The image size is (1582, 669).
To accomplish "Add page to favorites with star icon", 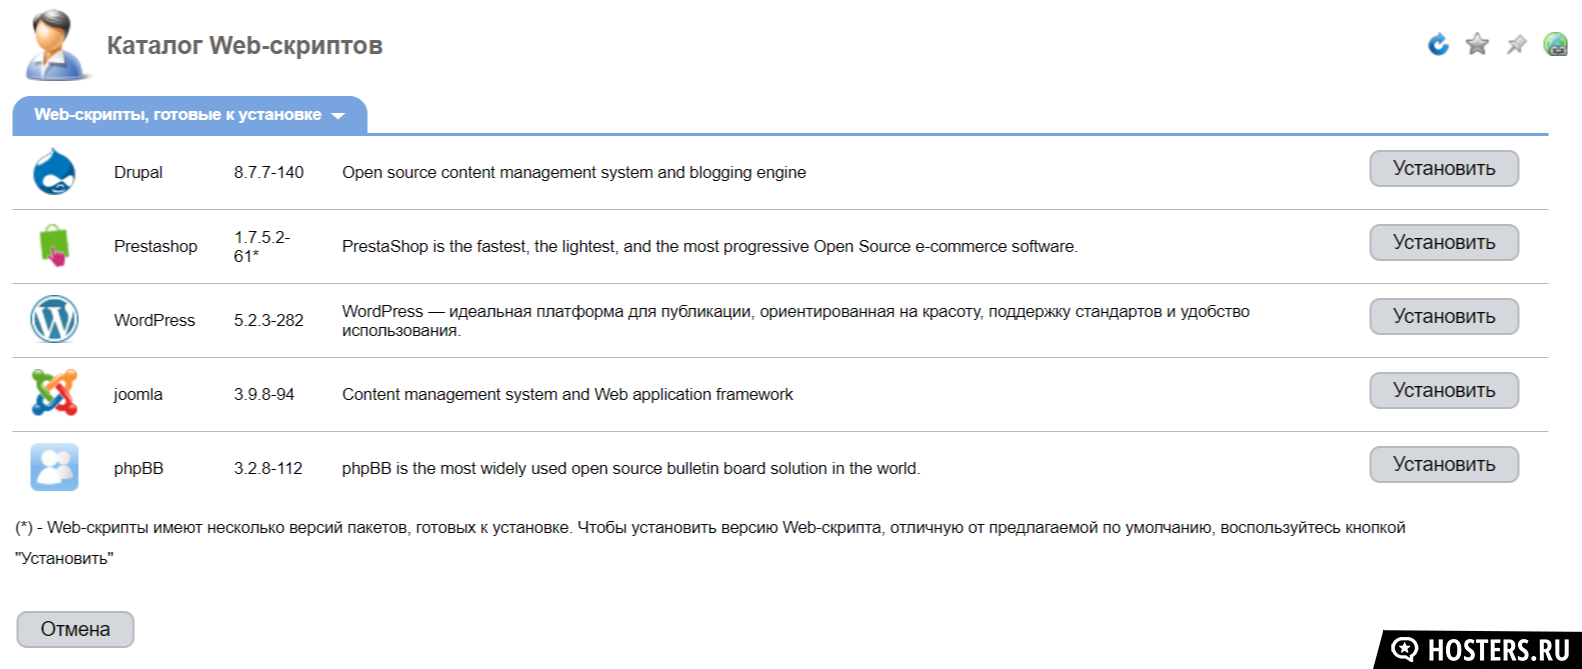I will click(1477, 44).
